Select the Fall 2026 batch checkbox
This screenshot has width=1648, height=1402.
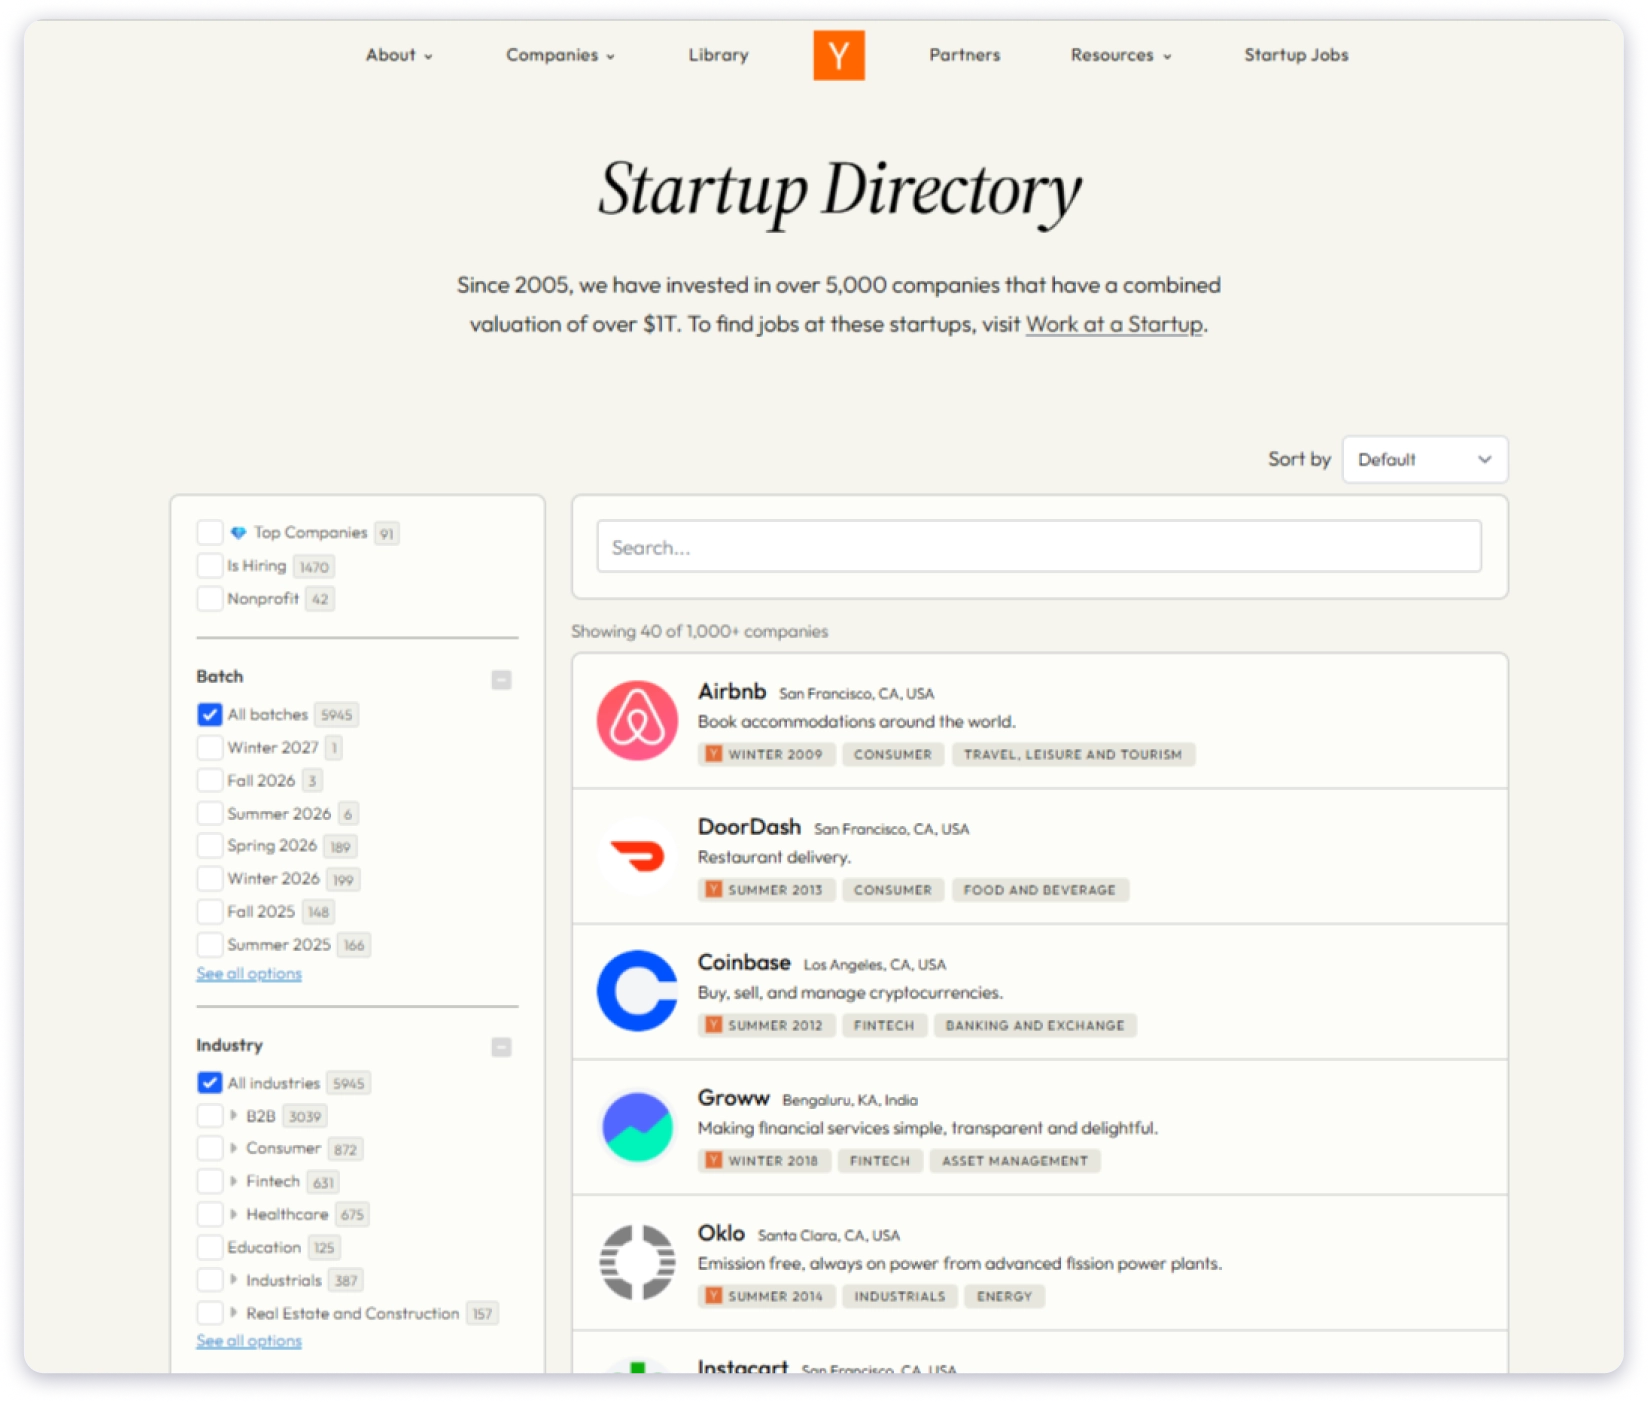[210, 780]
